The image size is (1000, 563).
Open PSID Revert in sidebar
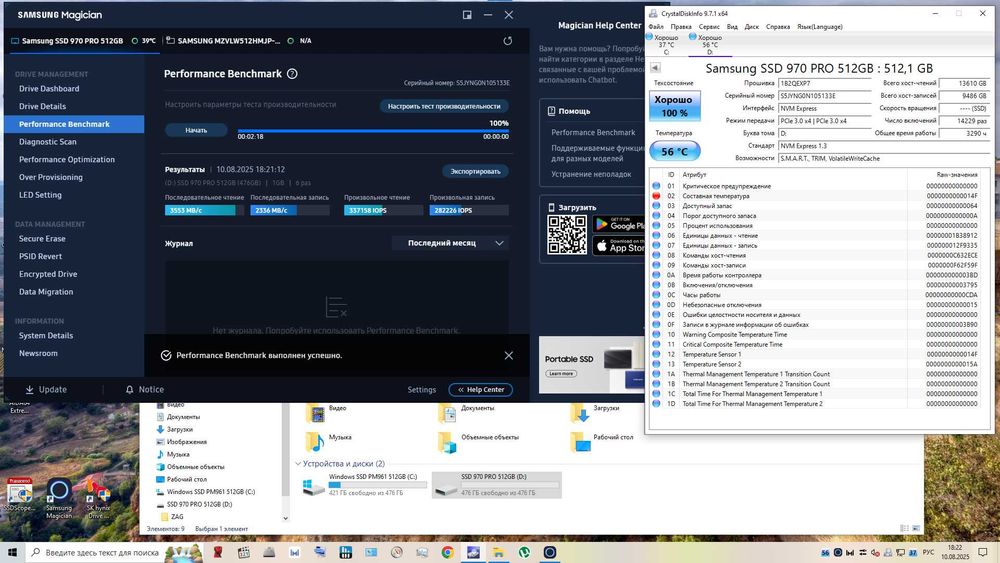coord(40,256)
